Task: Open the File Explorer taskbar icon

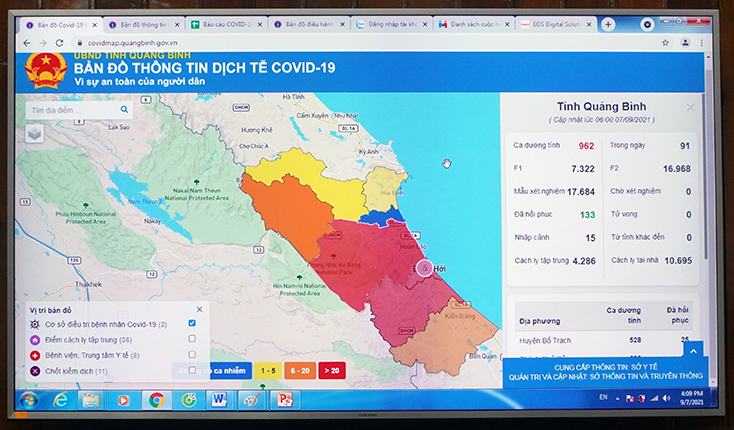Action: [91, 401]
